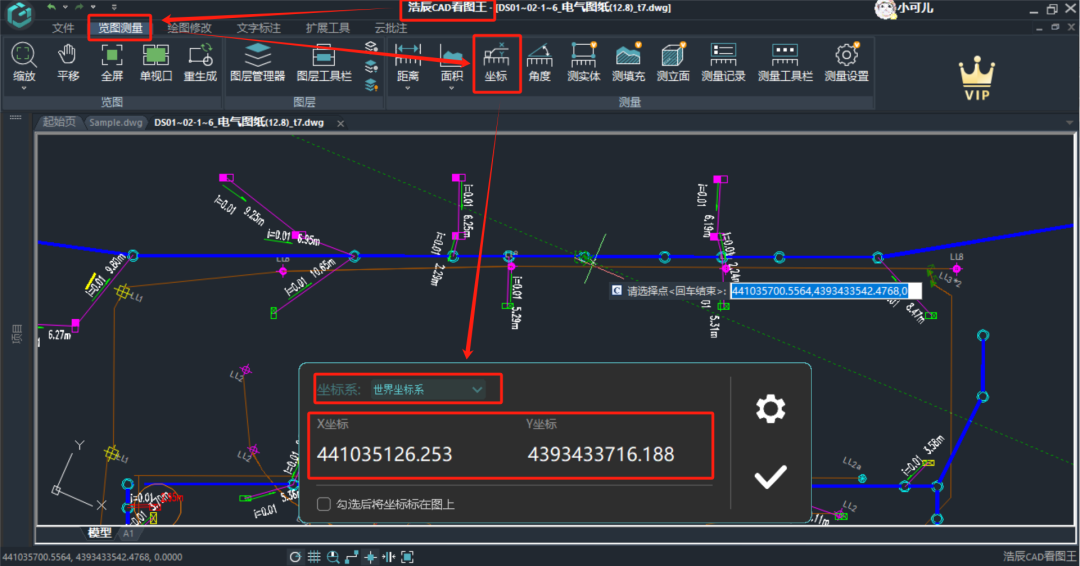Check 勾选后将坐标标在图上 checkbox
The image size is (1080, 566).
coord(324,504)
